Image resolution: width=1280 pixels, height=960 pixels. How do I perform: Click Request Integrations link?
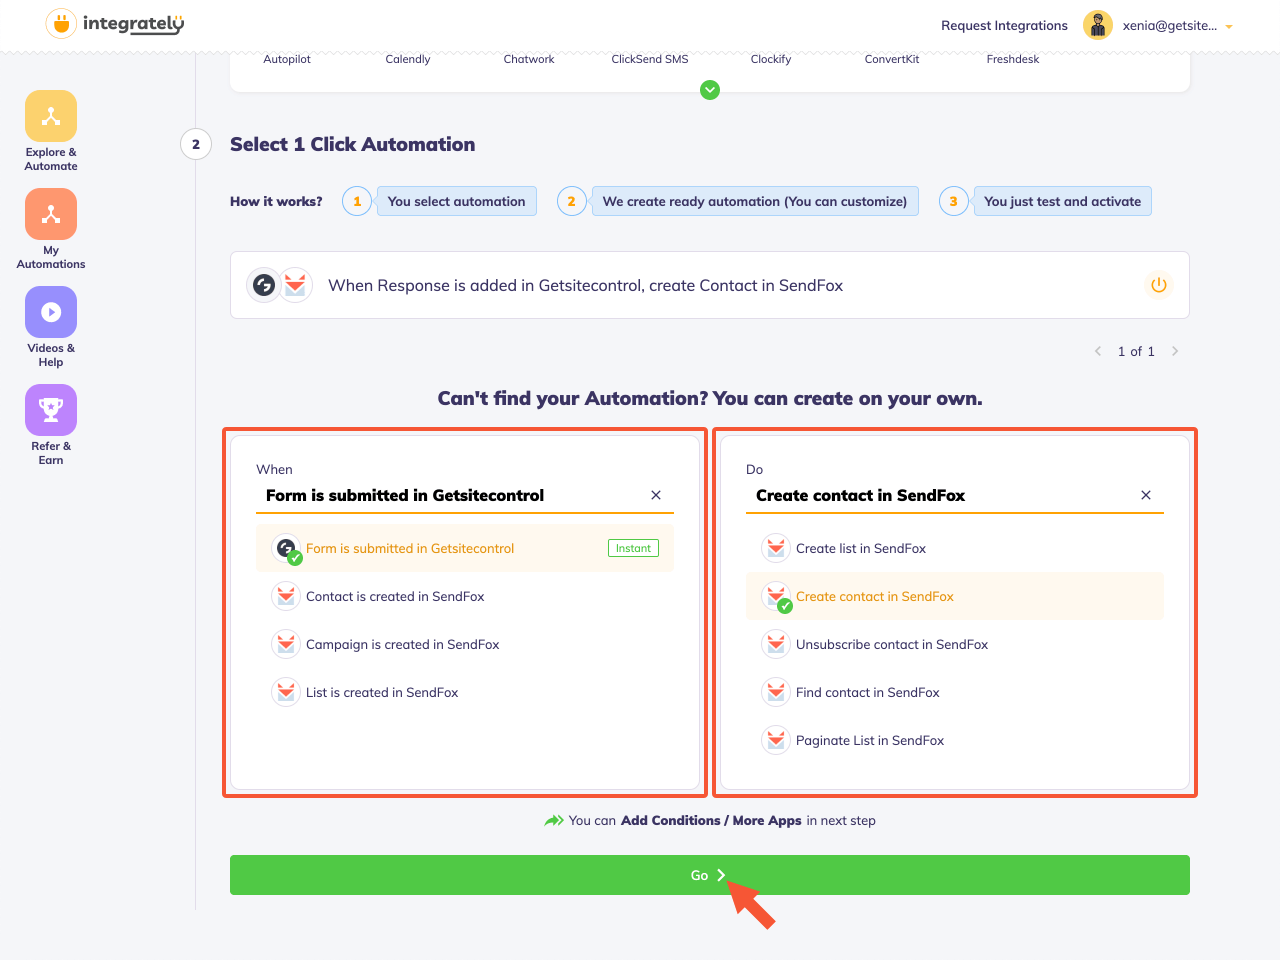point(1004,26)
